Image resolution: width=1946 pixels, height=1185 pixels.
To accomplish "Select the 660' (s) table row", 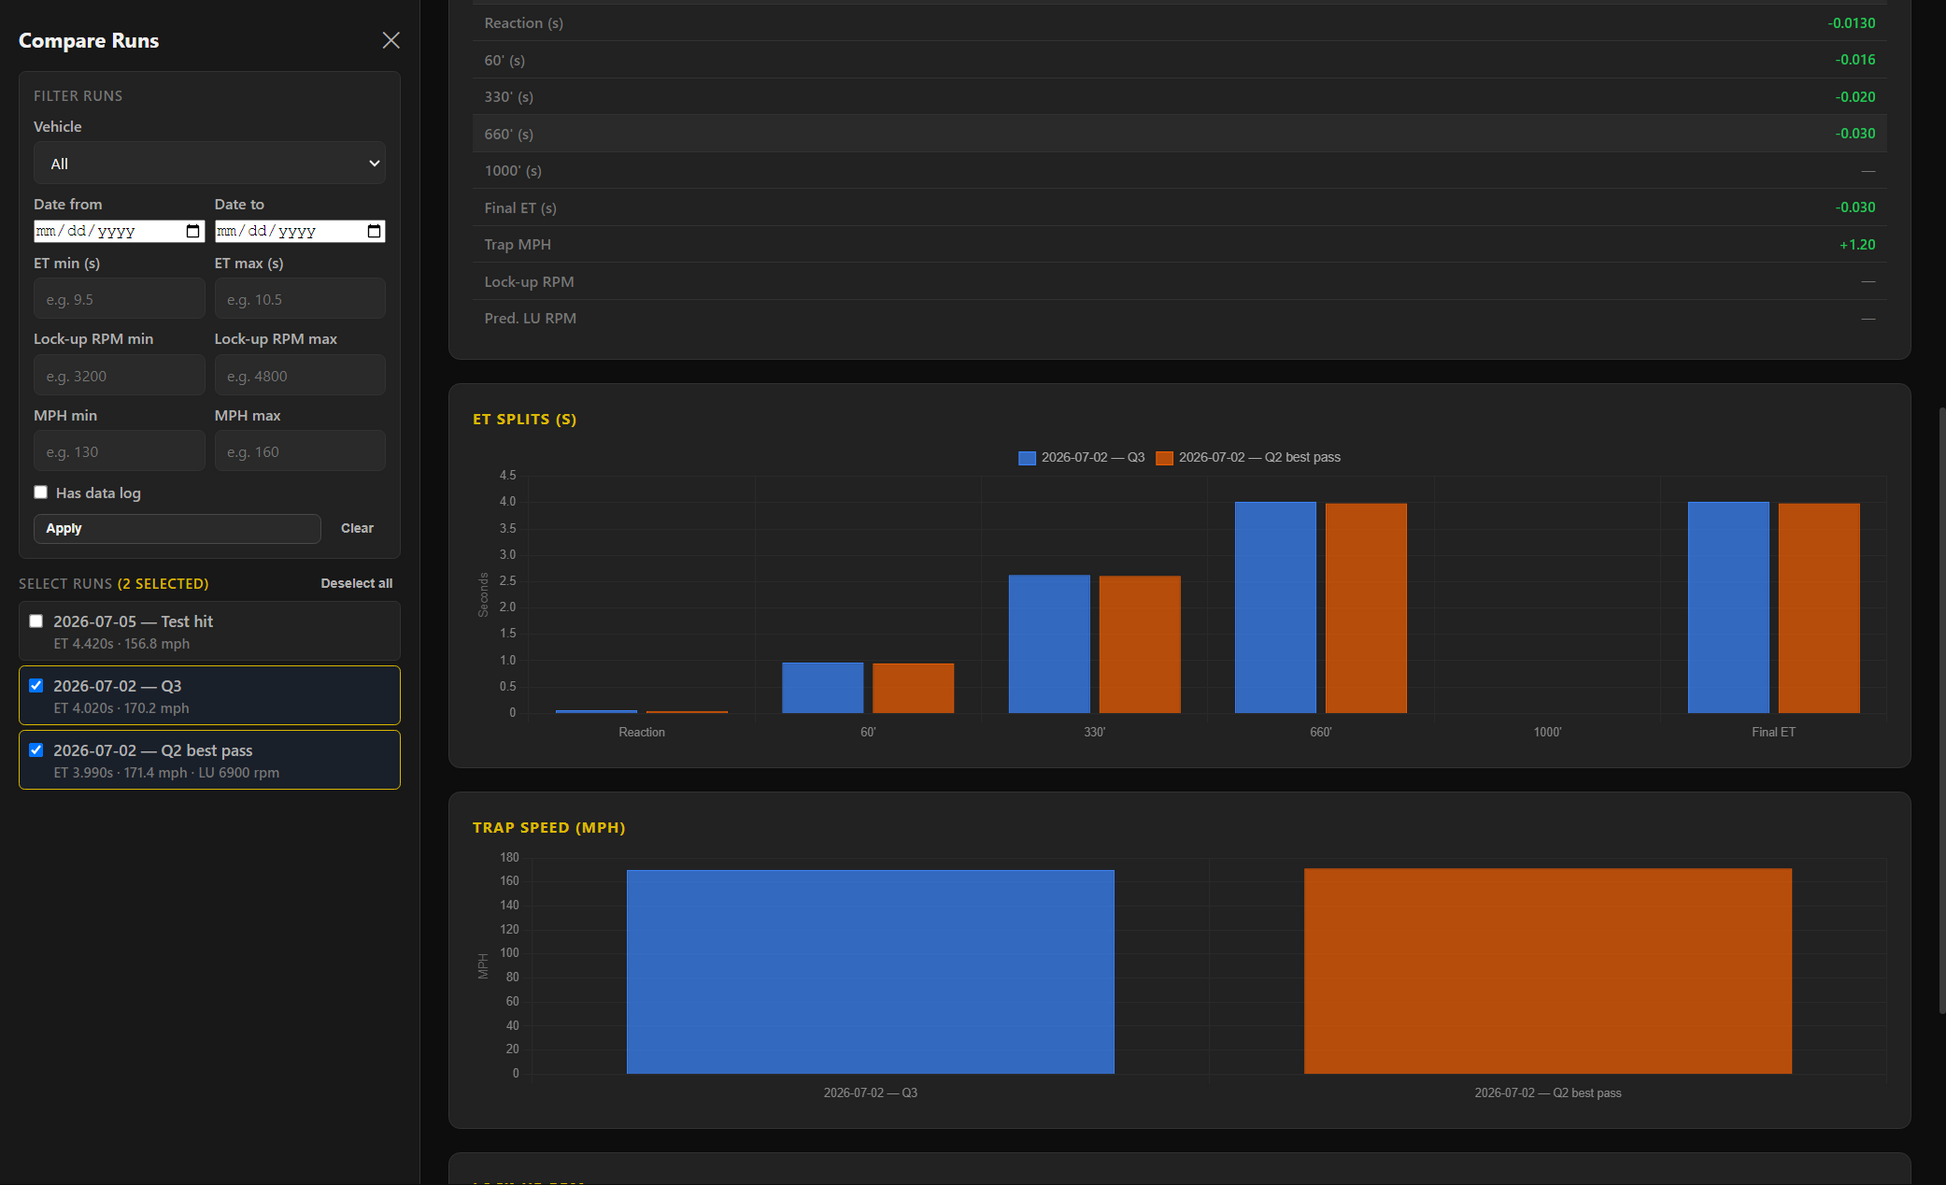I will click(1179, 133).
